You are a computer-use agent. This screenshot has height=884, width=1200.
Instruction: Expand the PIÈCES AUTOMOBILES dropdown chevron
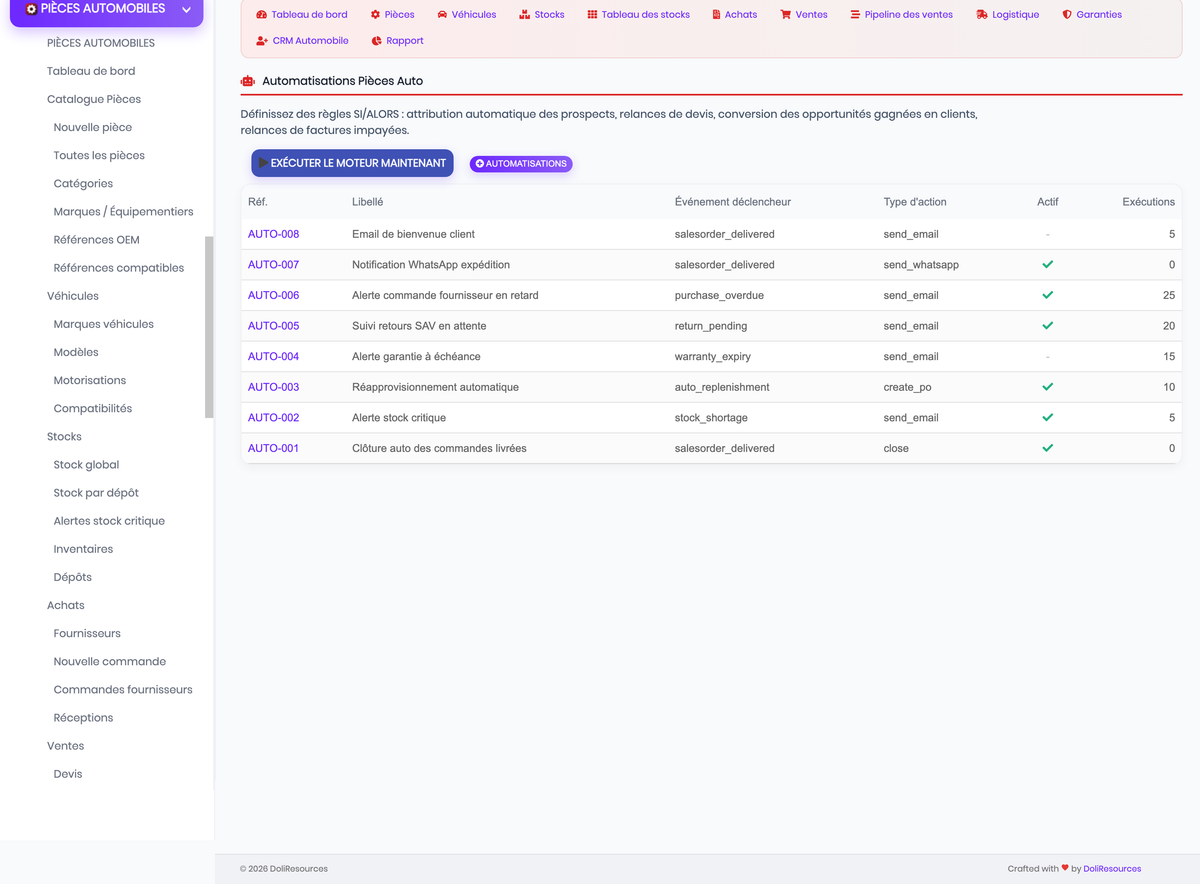click(x=186, y=9)
